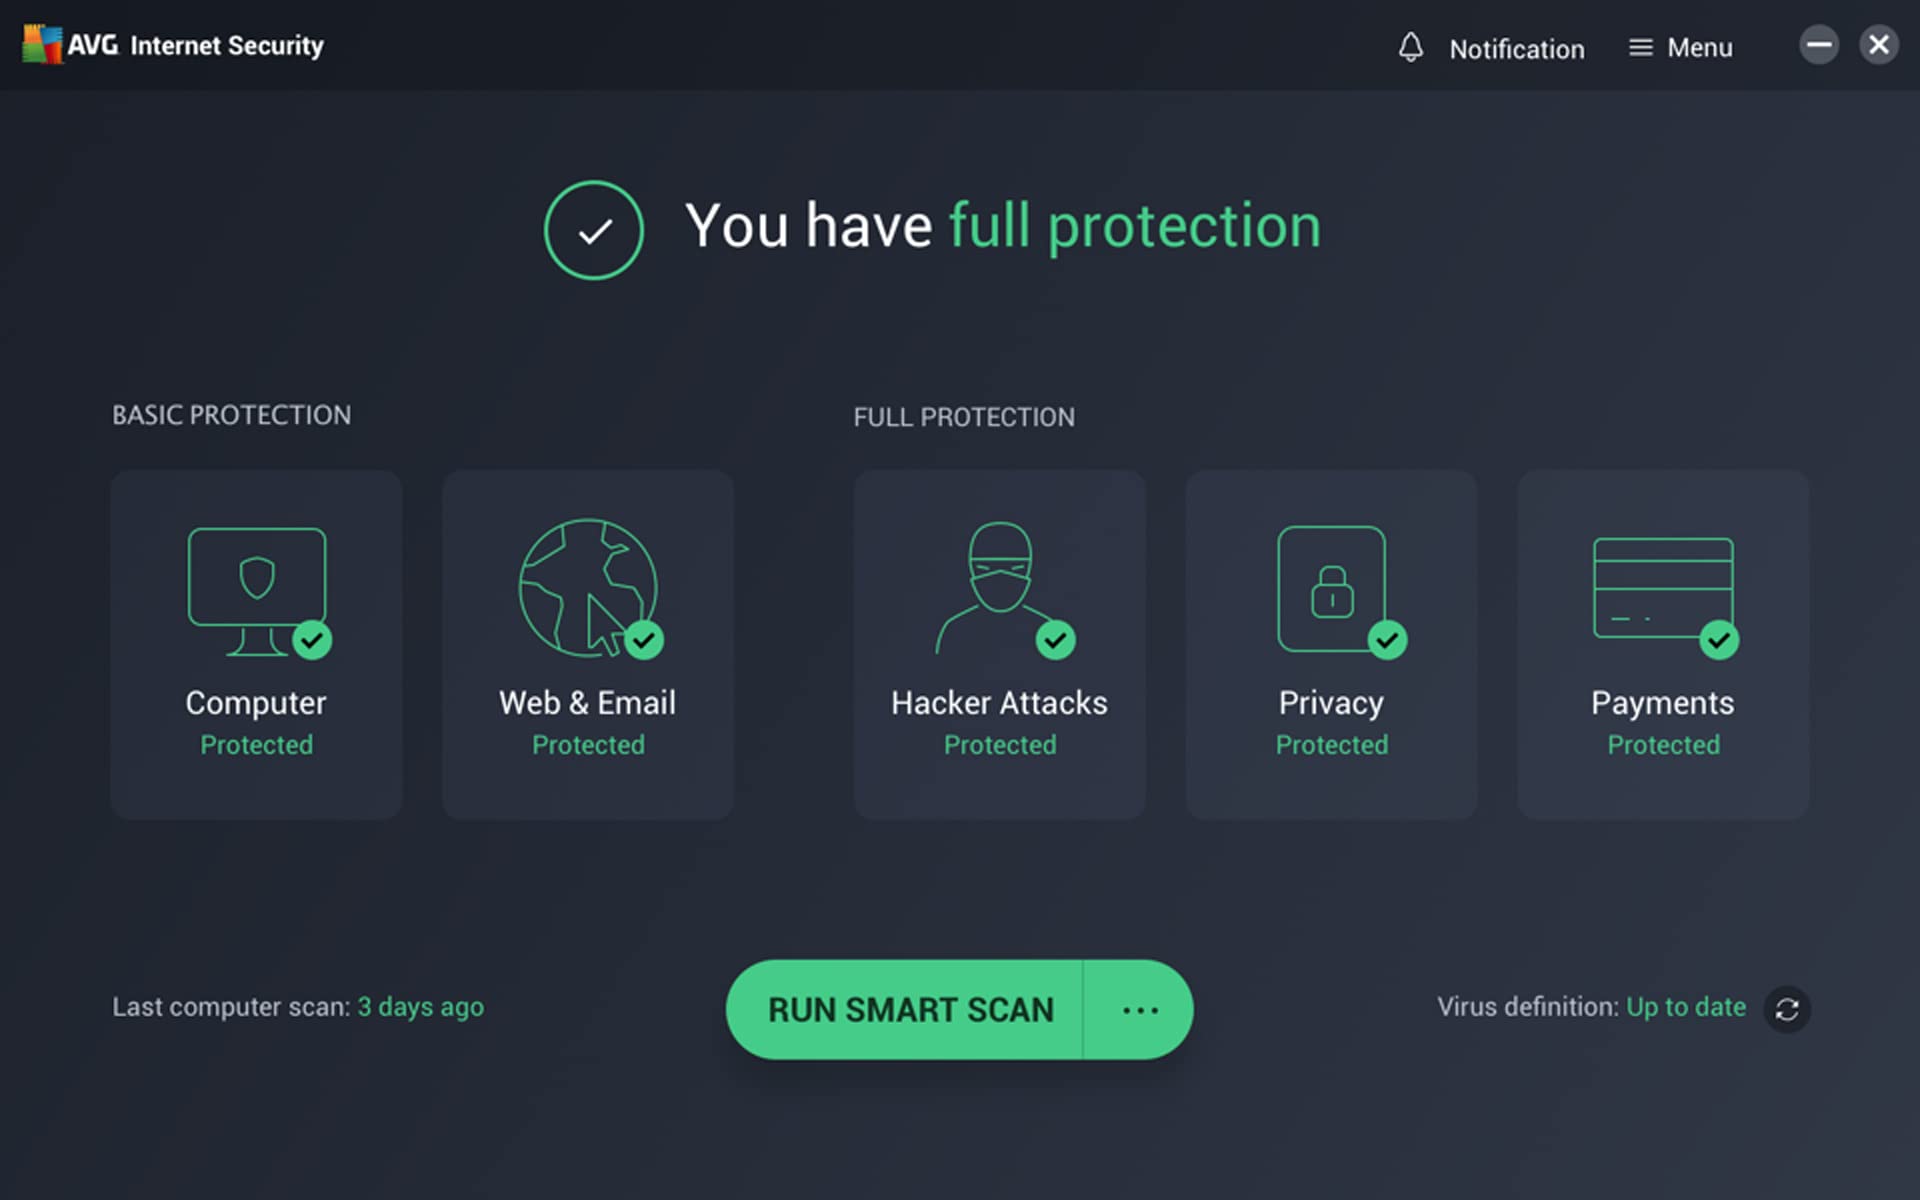Select the Hacker Attacks tile title

pyautogui.click(x=999, y=703)
